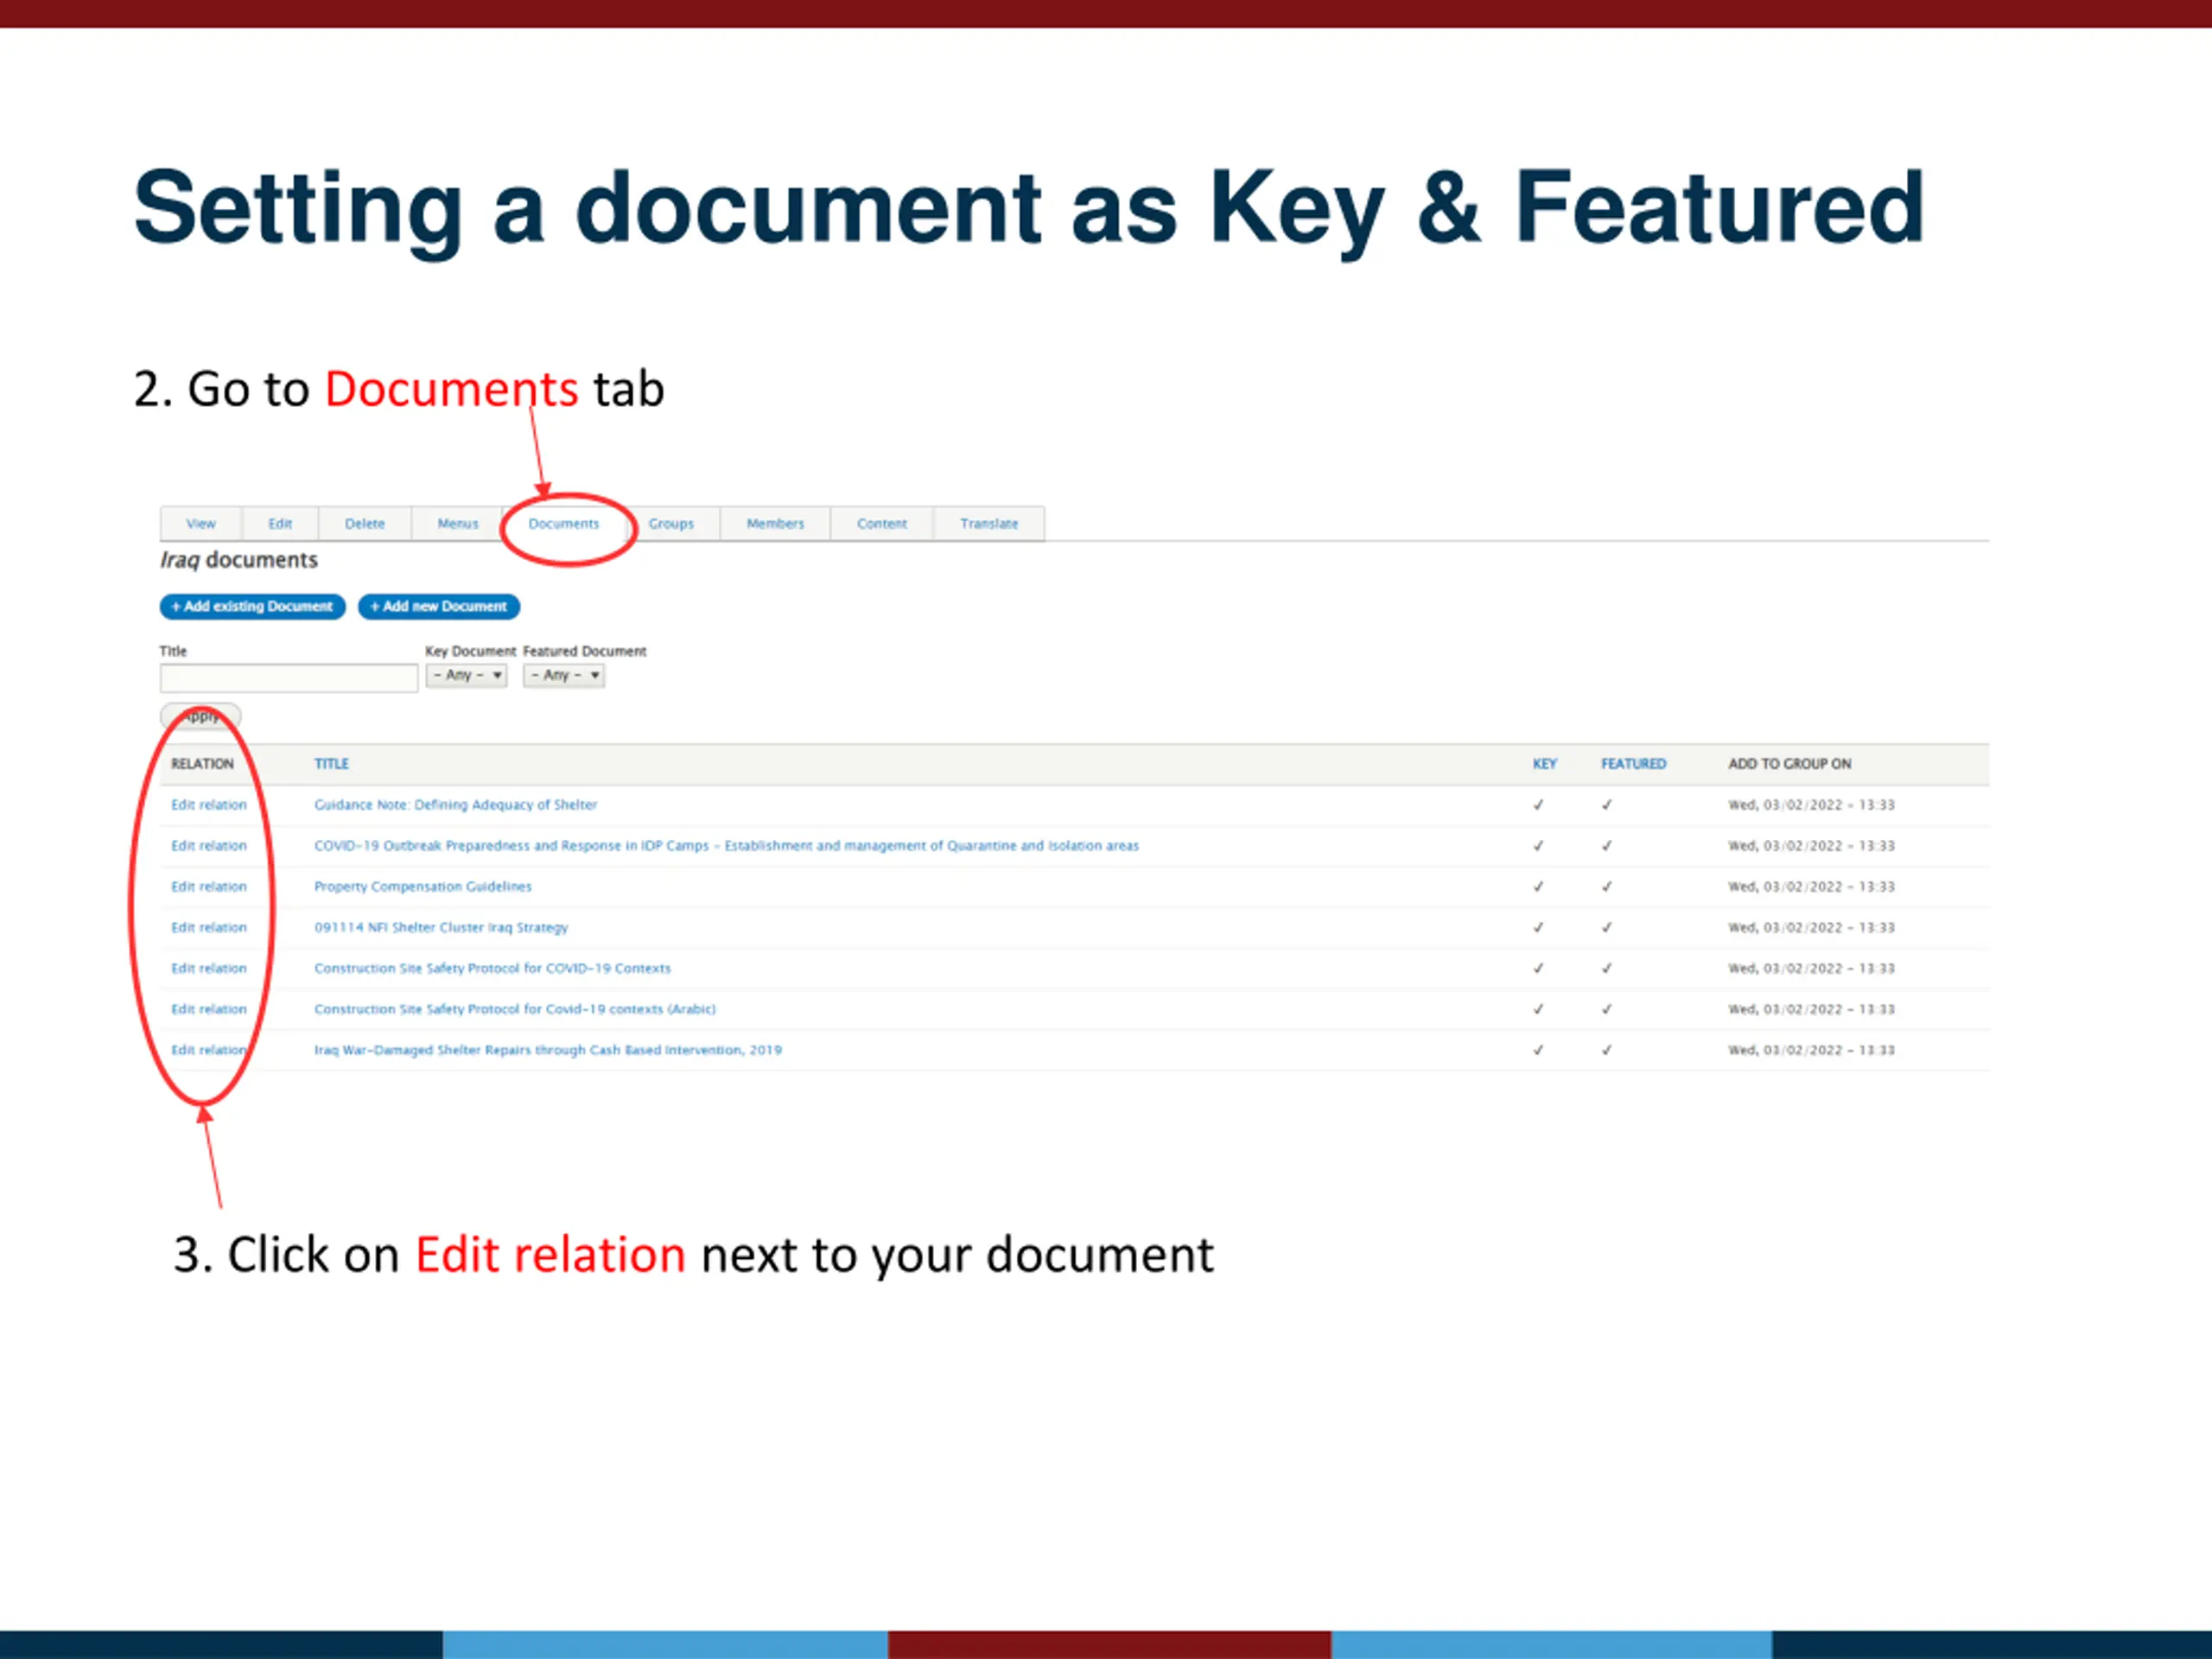Screen dimensions: 2212x1659
Task: Click Featured checkmark of Iraq War-Damaged Shelter row
Action: [x=1606, y=1050]
